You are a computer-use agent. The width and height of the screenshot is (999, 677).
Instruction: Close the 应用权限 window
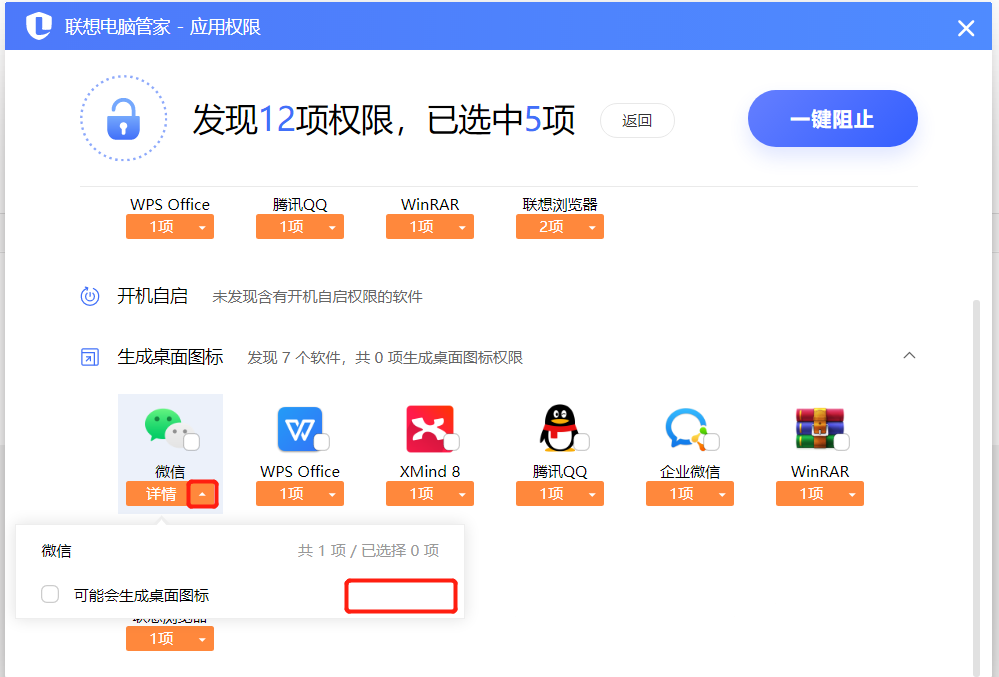pyautogui.click(x=966, y=28)
